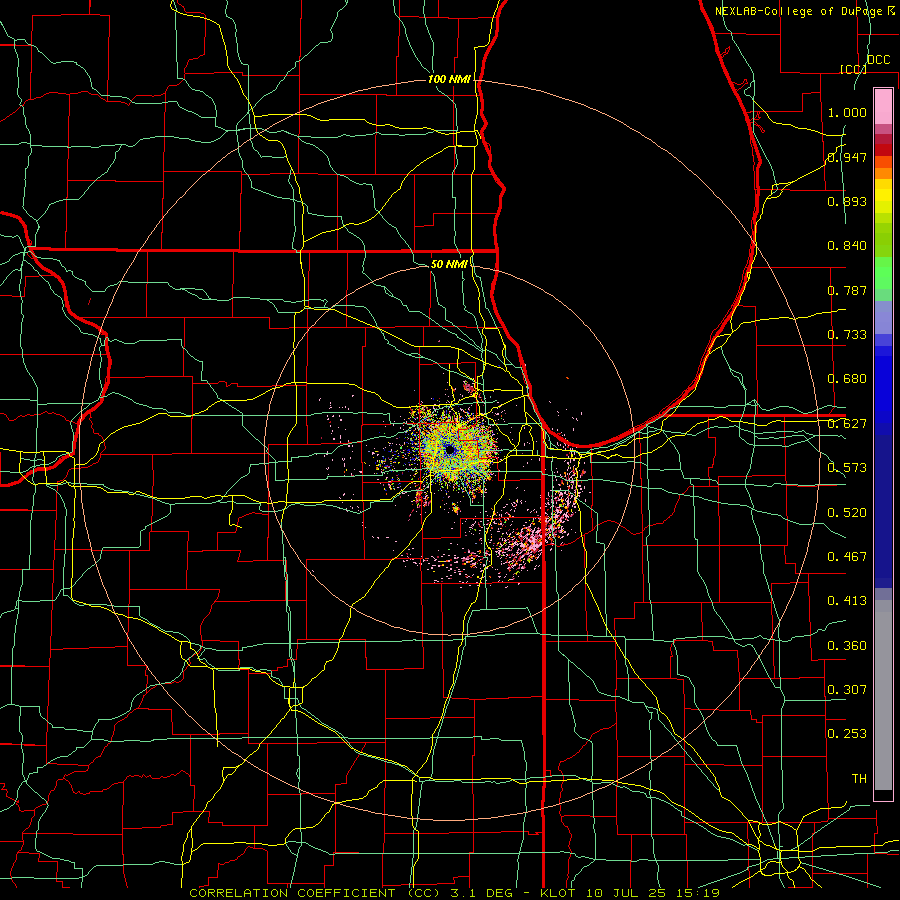Pick the orange segment of color bar

[x=883, y=173]
